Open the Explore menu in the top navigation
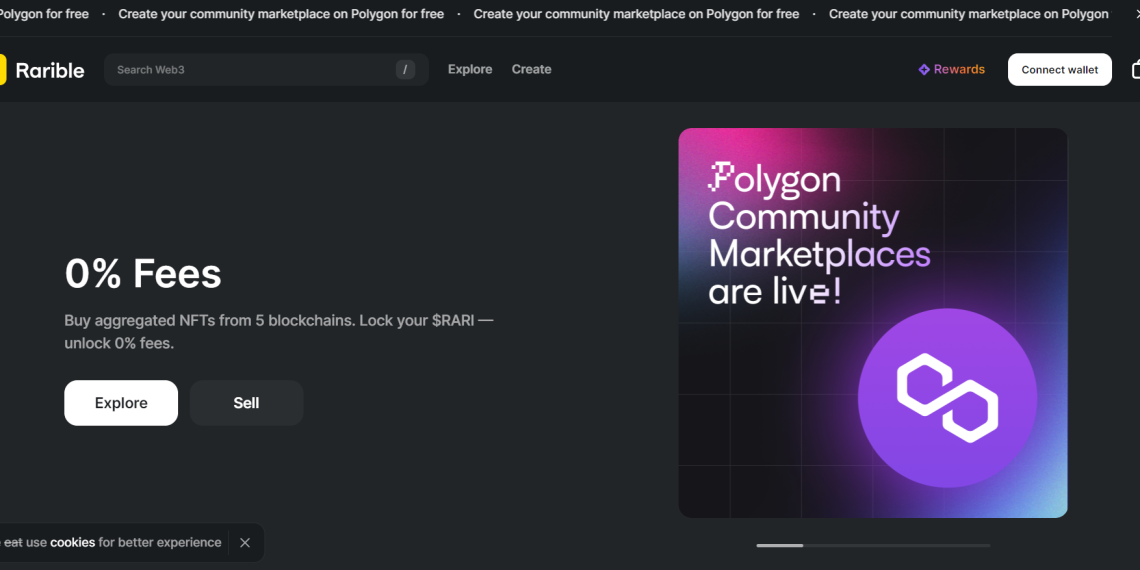This screenshot has width=1140, height=570. coord(470,70)
